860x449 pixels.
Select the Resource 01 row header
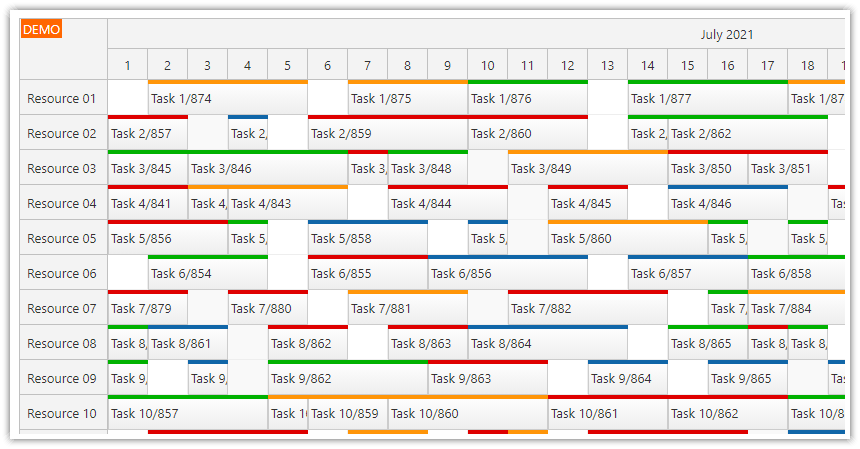tap(63, 98)
